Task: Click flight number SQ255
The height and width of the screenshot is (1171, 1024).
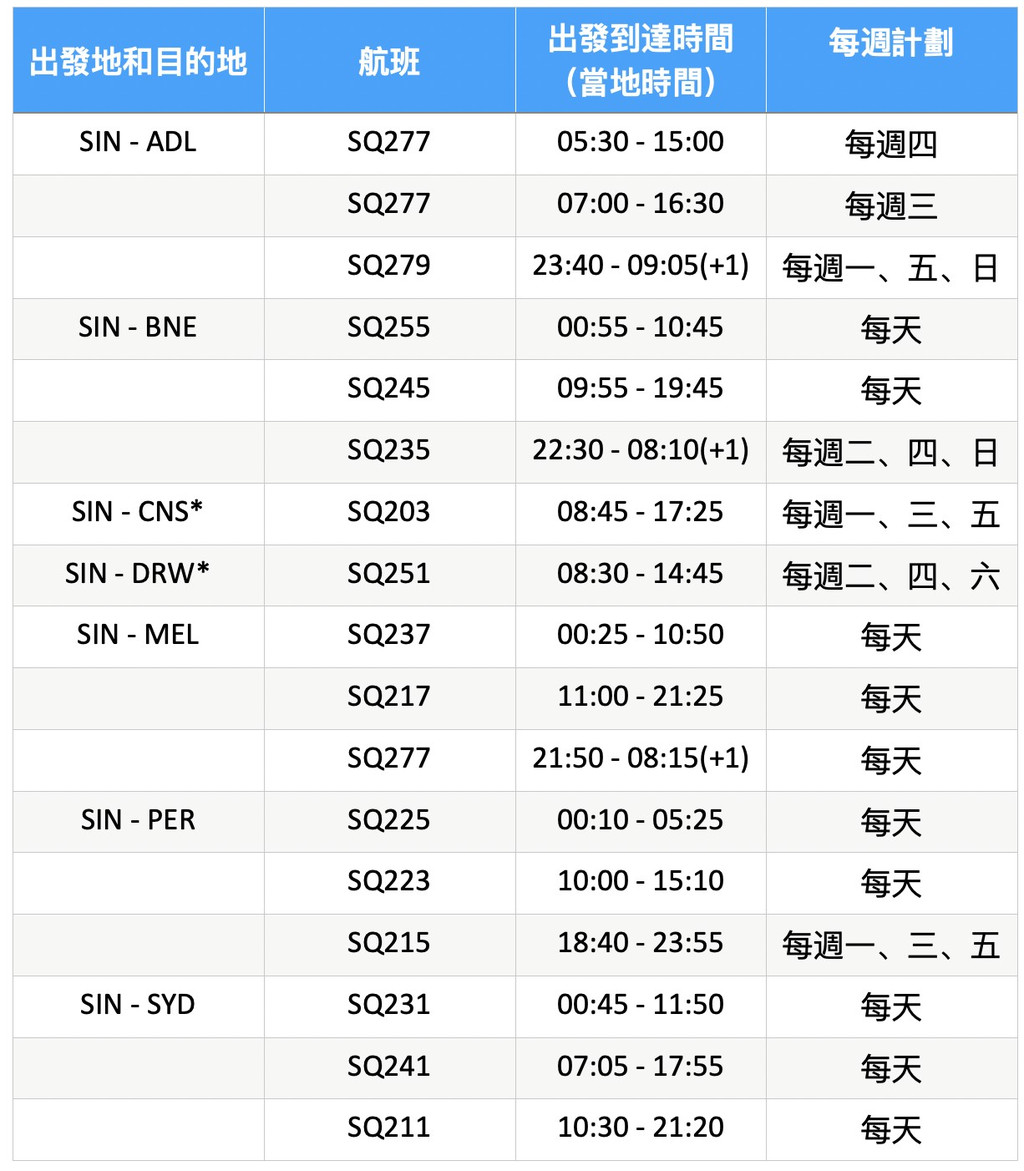Action: coord(389,329)
